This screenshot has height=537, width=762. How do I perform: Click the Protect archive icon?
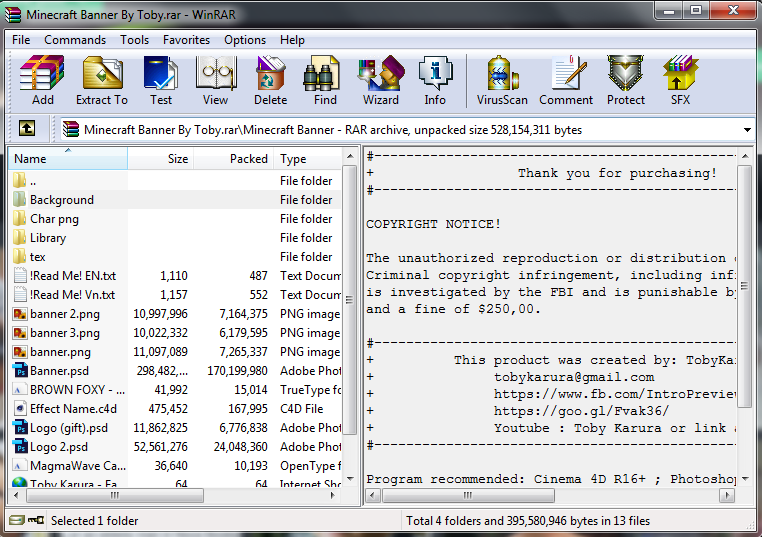[626, 80]
